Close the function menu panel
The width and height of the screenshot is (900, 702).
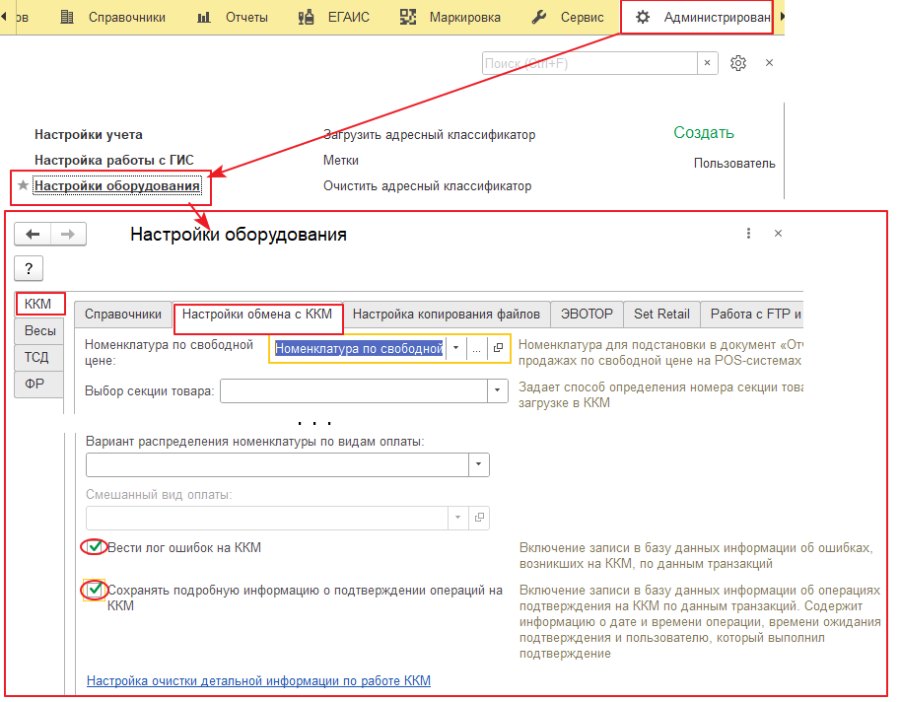[x=770, y=63]
